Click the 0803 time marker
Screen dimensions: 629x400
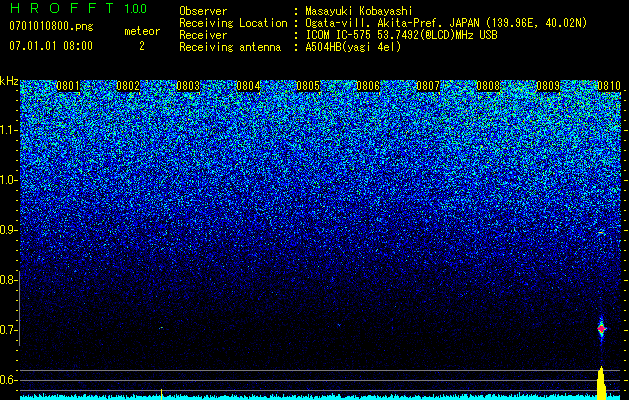(x=188, y=86)
